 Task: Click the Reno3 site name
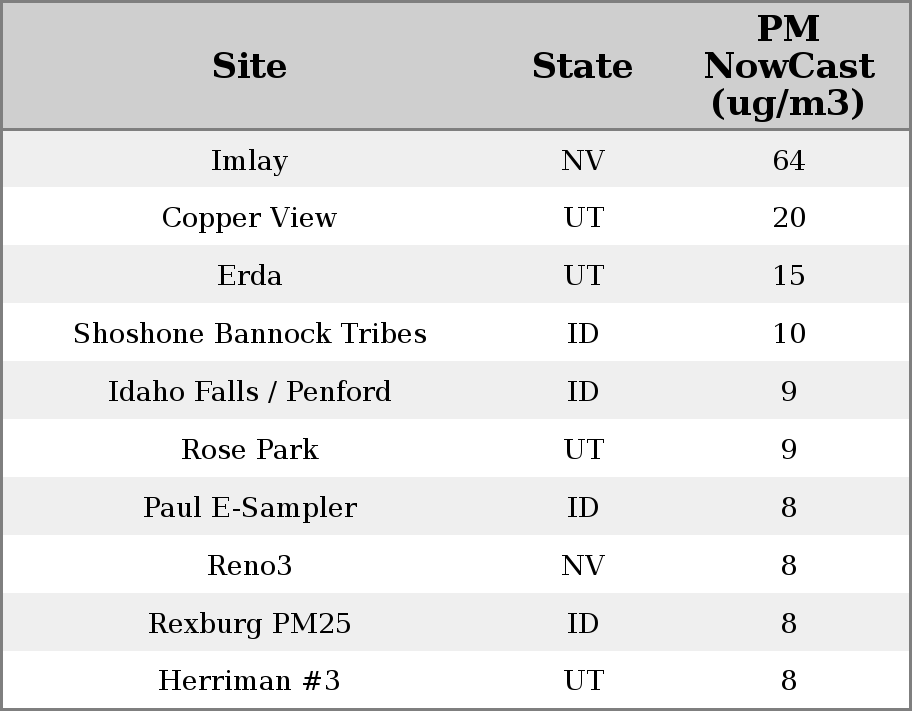pyautogui.click(x=250, y=566)
